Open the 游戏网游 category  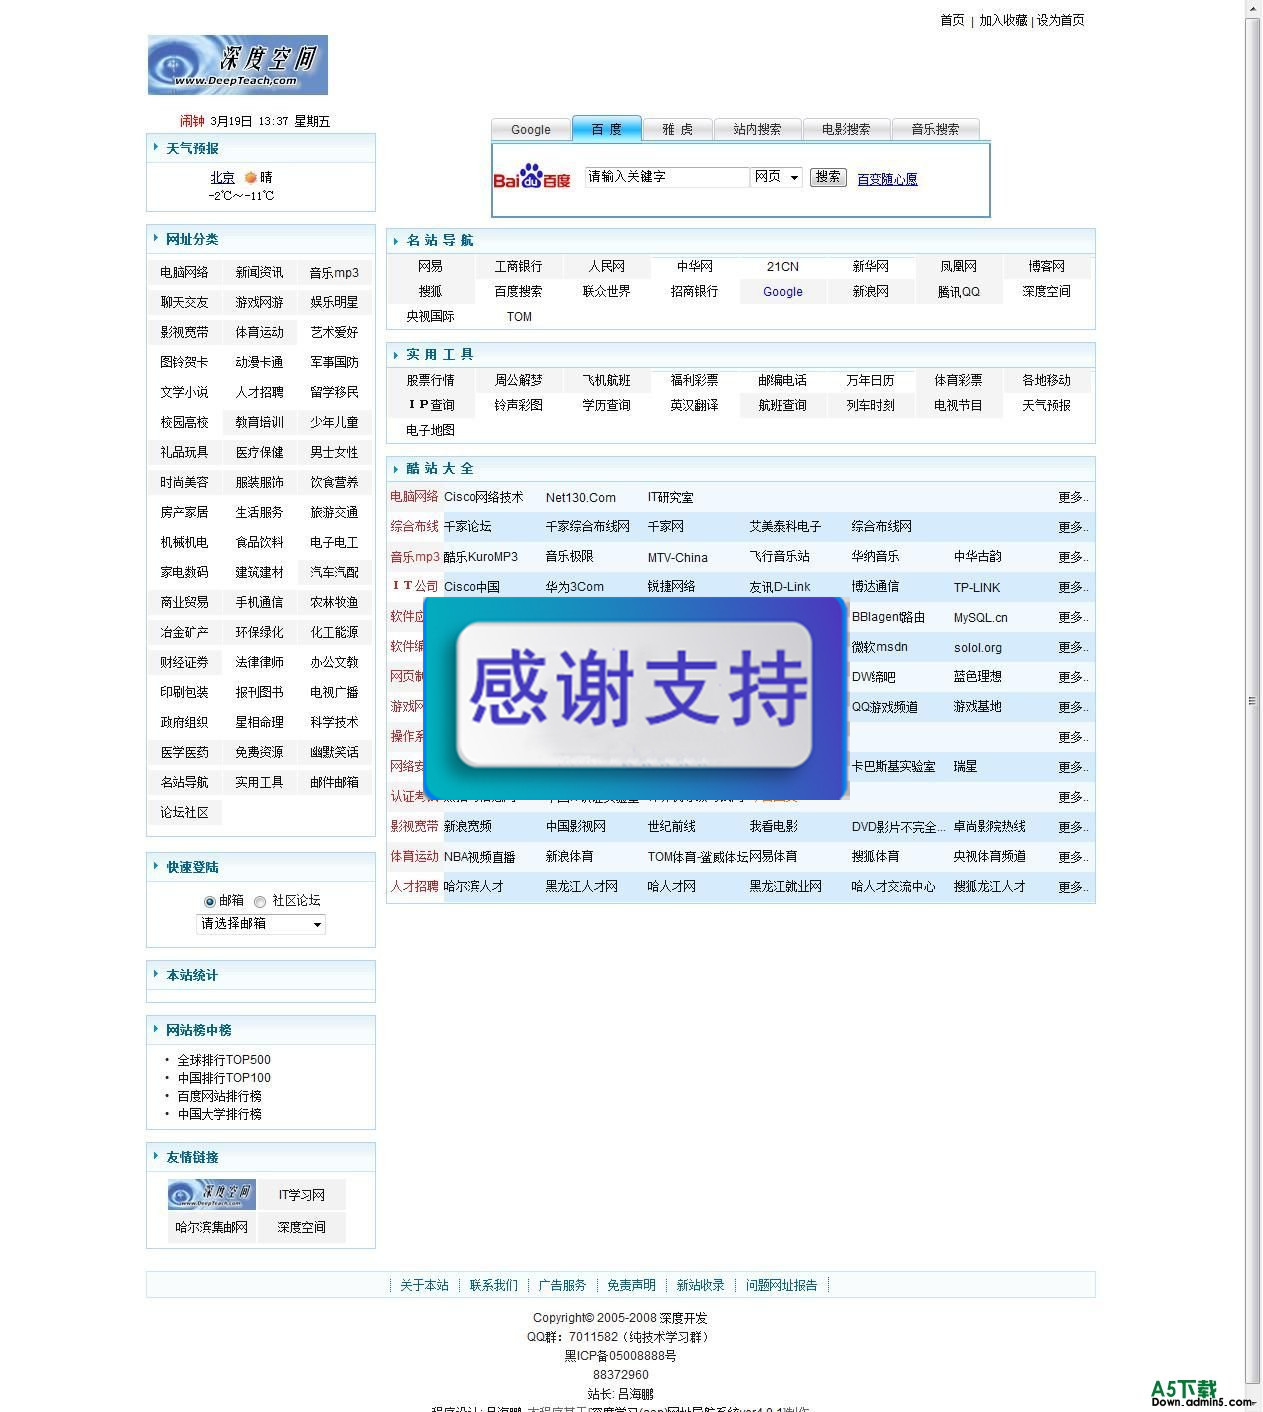259,302
